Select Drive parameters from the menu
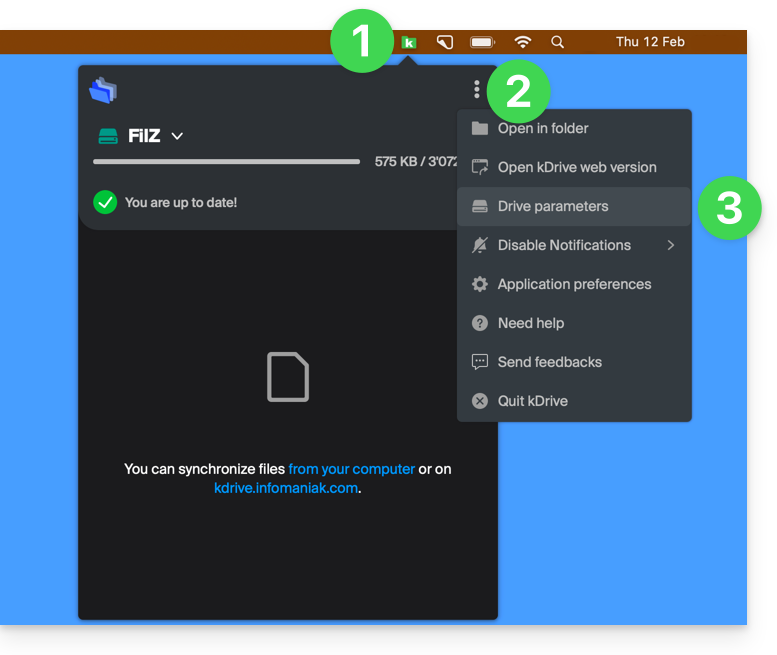The width and height of the screenshot is (777, 655). [x=553, y=206]
